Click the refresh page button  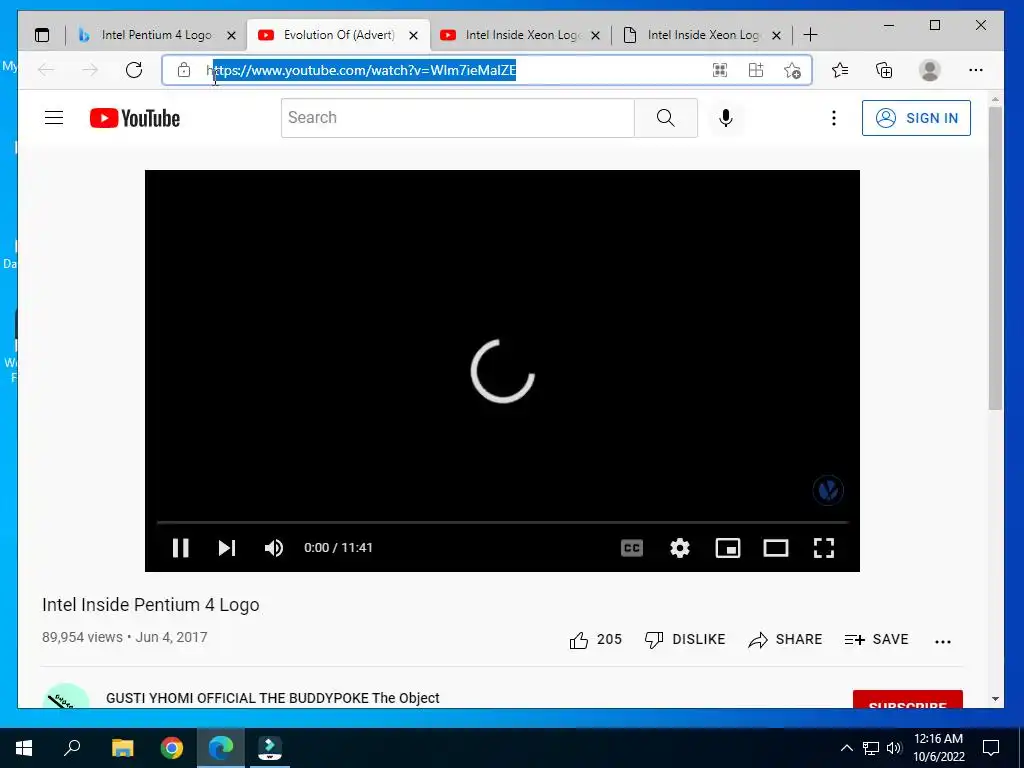tap(134, 70)
